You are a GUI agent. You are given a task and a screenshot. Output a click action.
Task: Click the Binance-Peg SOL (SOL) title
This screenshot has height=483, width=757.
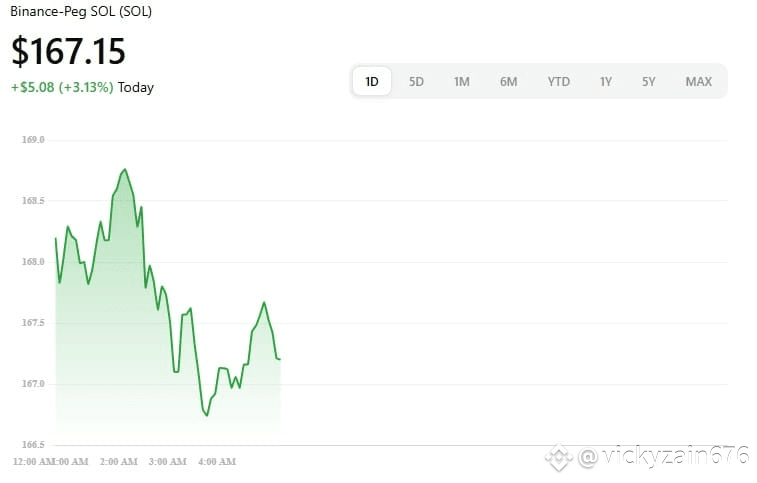click(x=81, y=11)
